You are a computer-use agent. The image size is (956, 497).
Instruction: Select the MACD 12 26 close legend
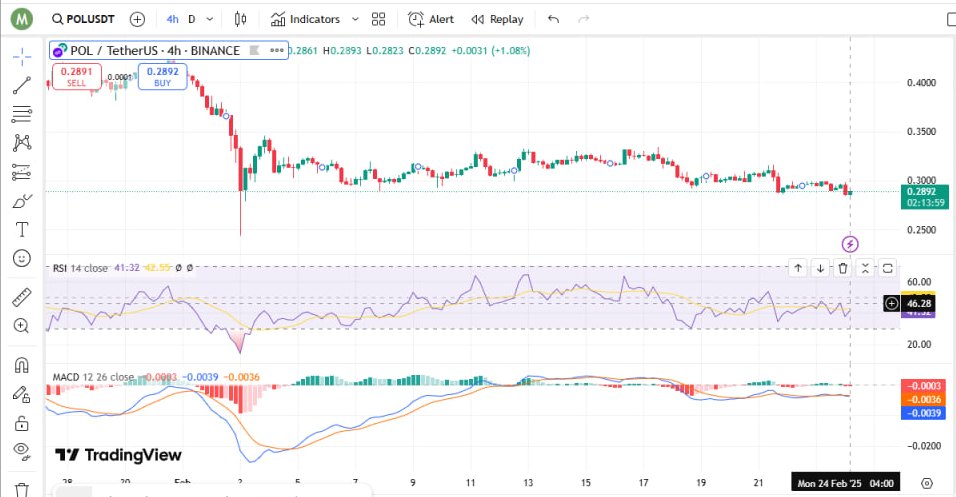click(x=93, y=377)
